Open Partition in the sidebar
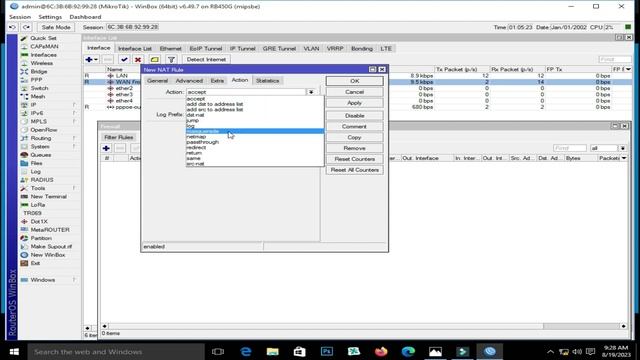This screenshot has width=640, height=360. pyautogui.click(x=41, y=238)
